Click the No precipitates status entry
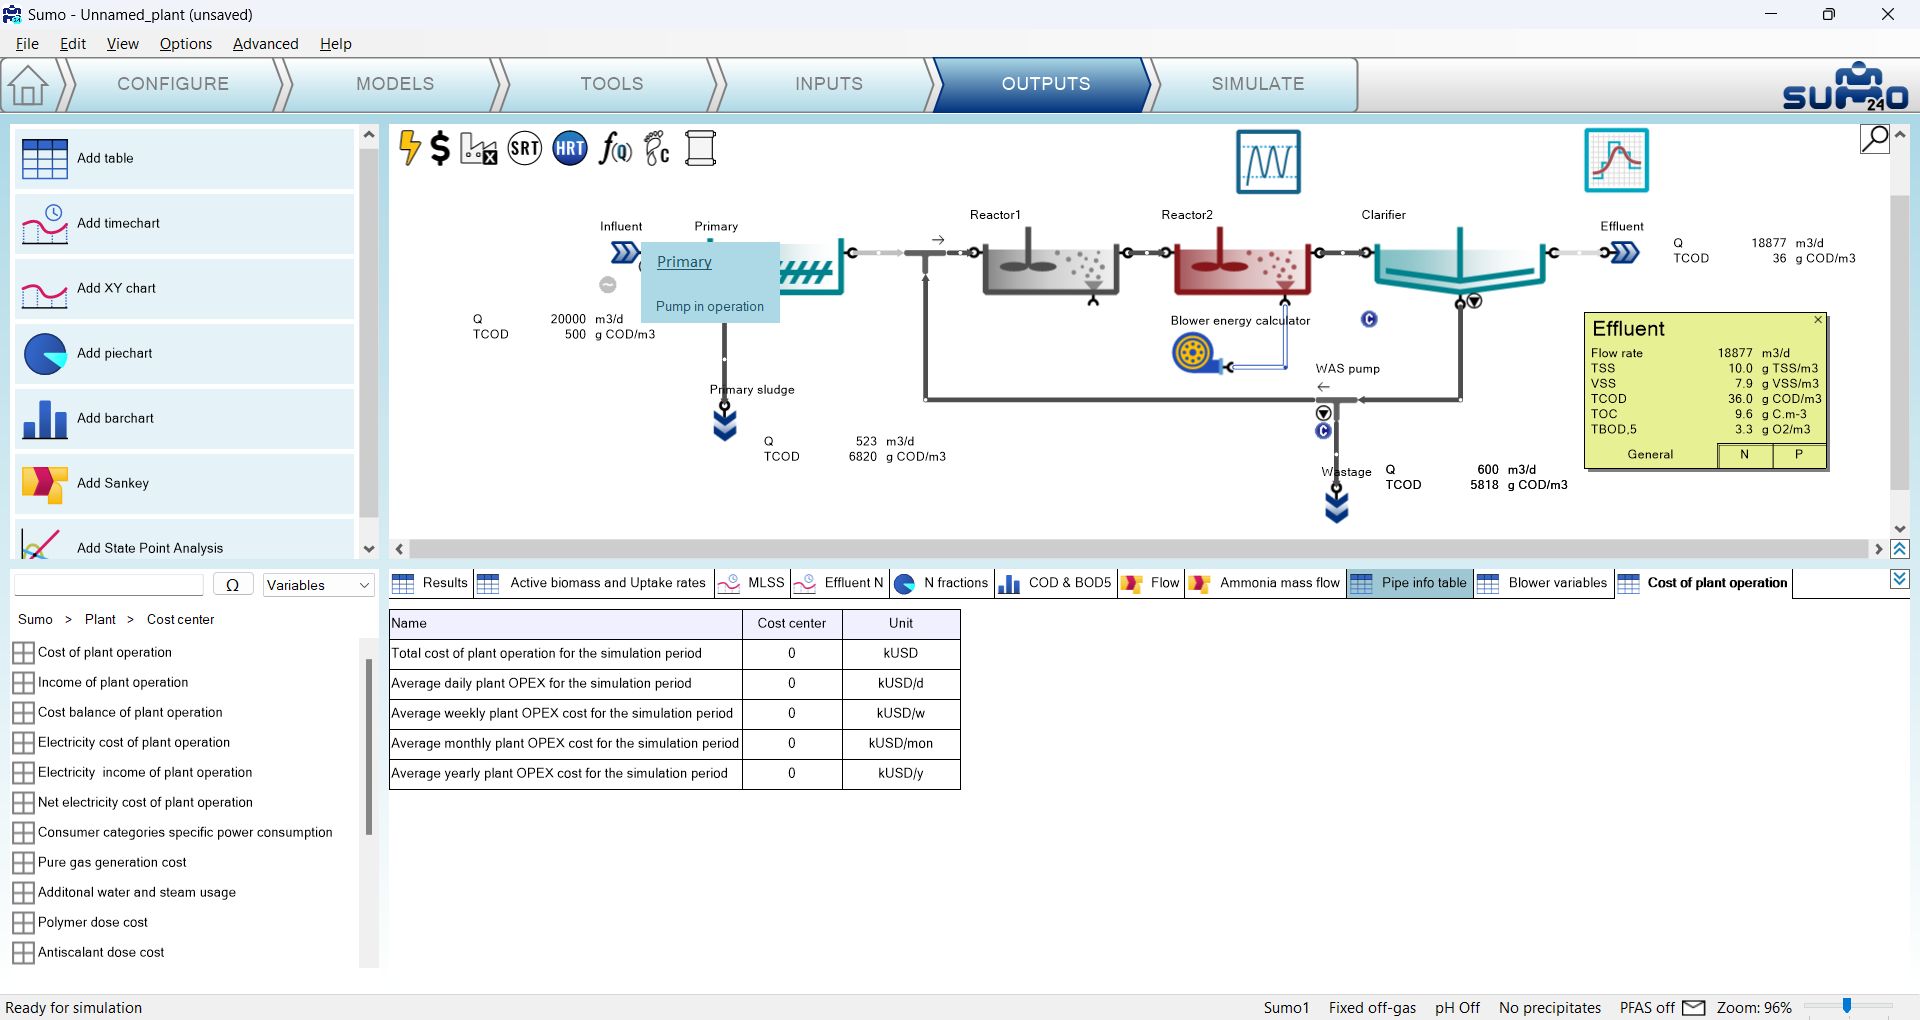The width and height of the screenshot is (1920, 1020). 1550,1008
